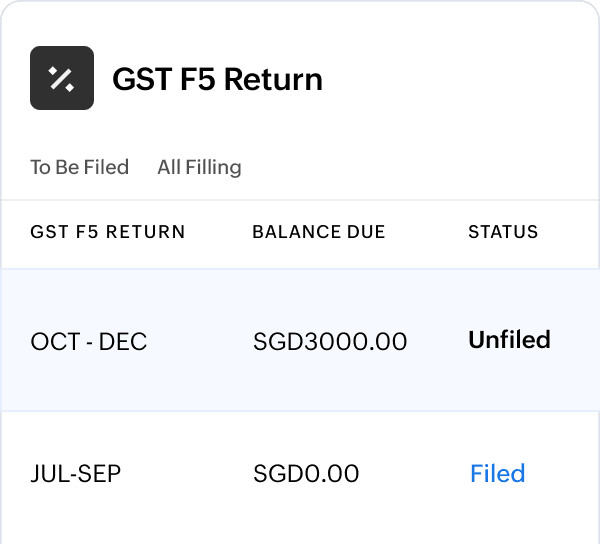Select the Unfiled status text
The image size is (600, 544).
(509, 340)
